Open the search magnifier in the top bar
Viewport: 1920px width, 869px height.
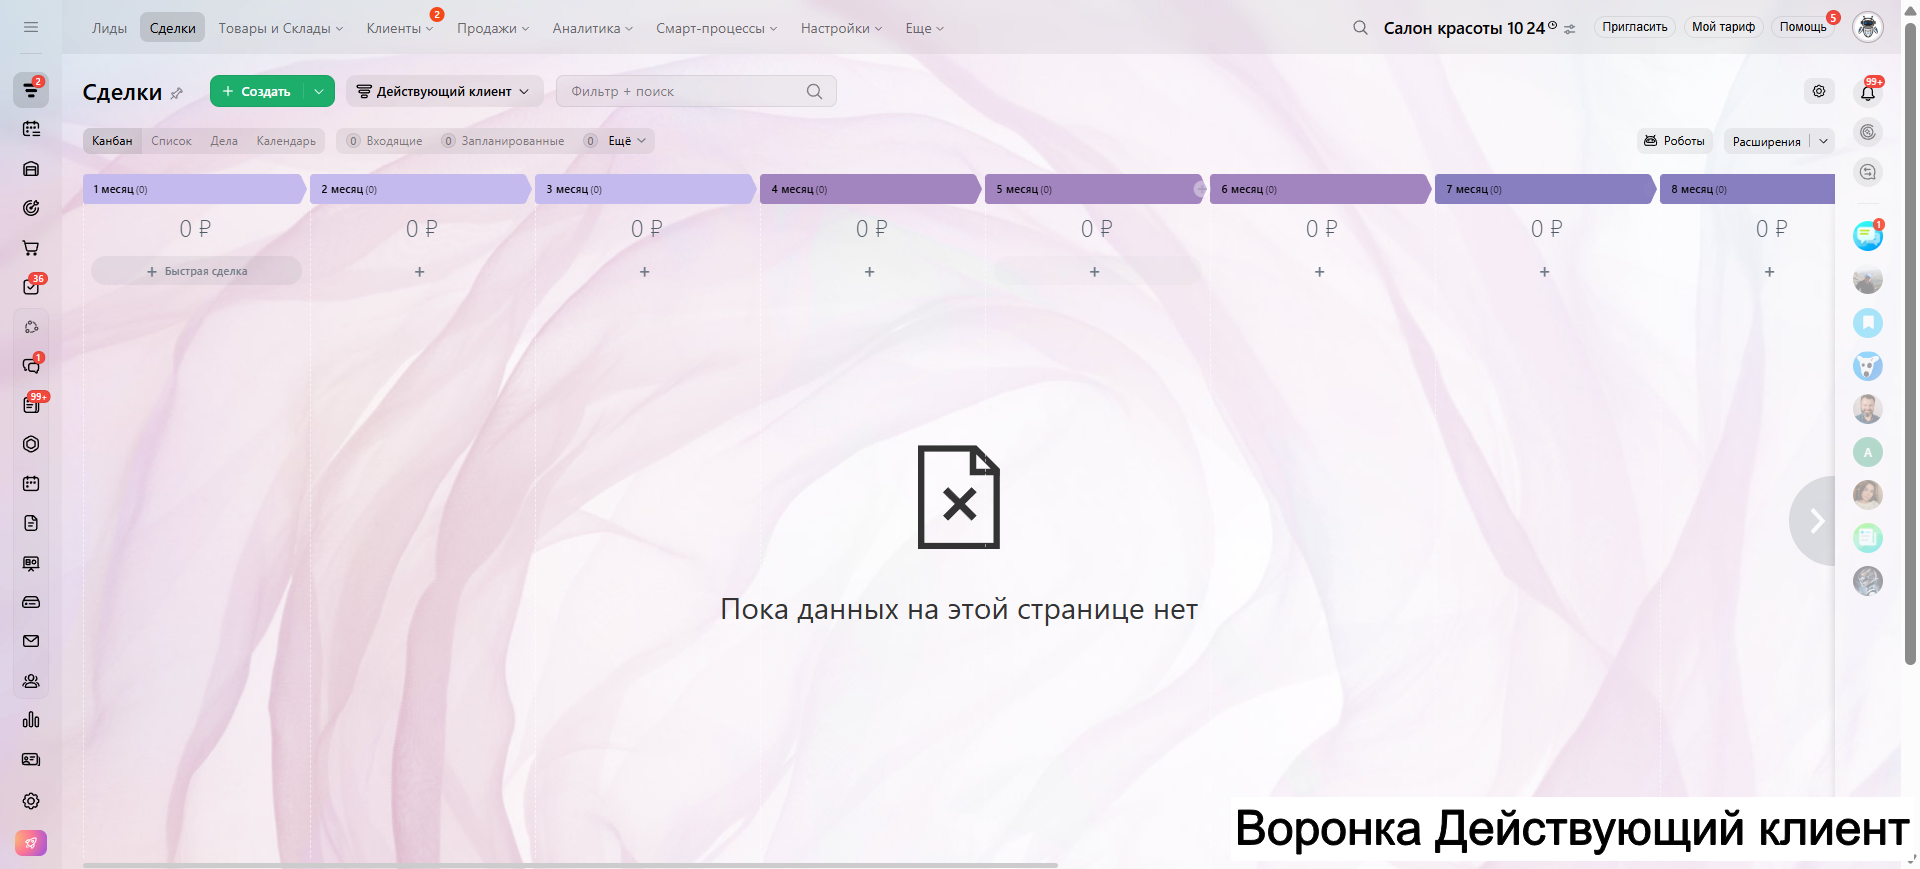(x=1360, y=28)
